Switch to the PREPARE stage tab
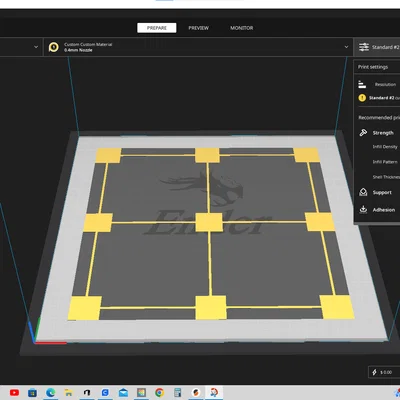 pyautogui.click(x=157, y=28)
